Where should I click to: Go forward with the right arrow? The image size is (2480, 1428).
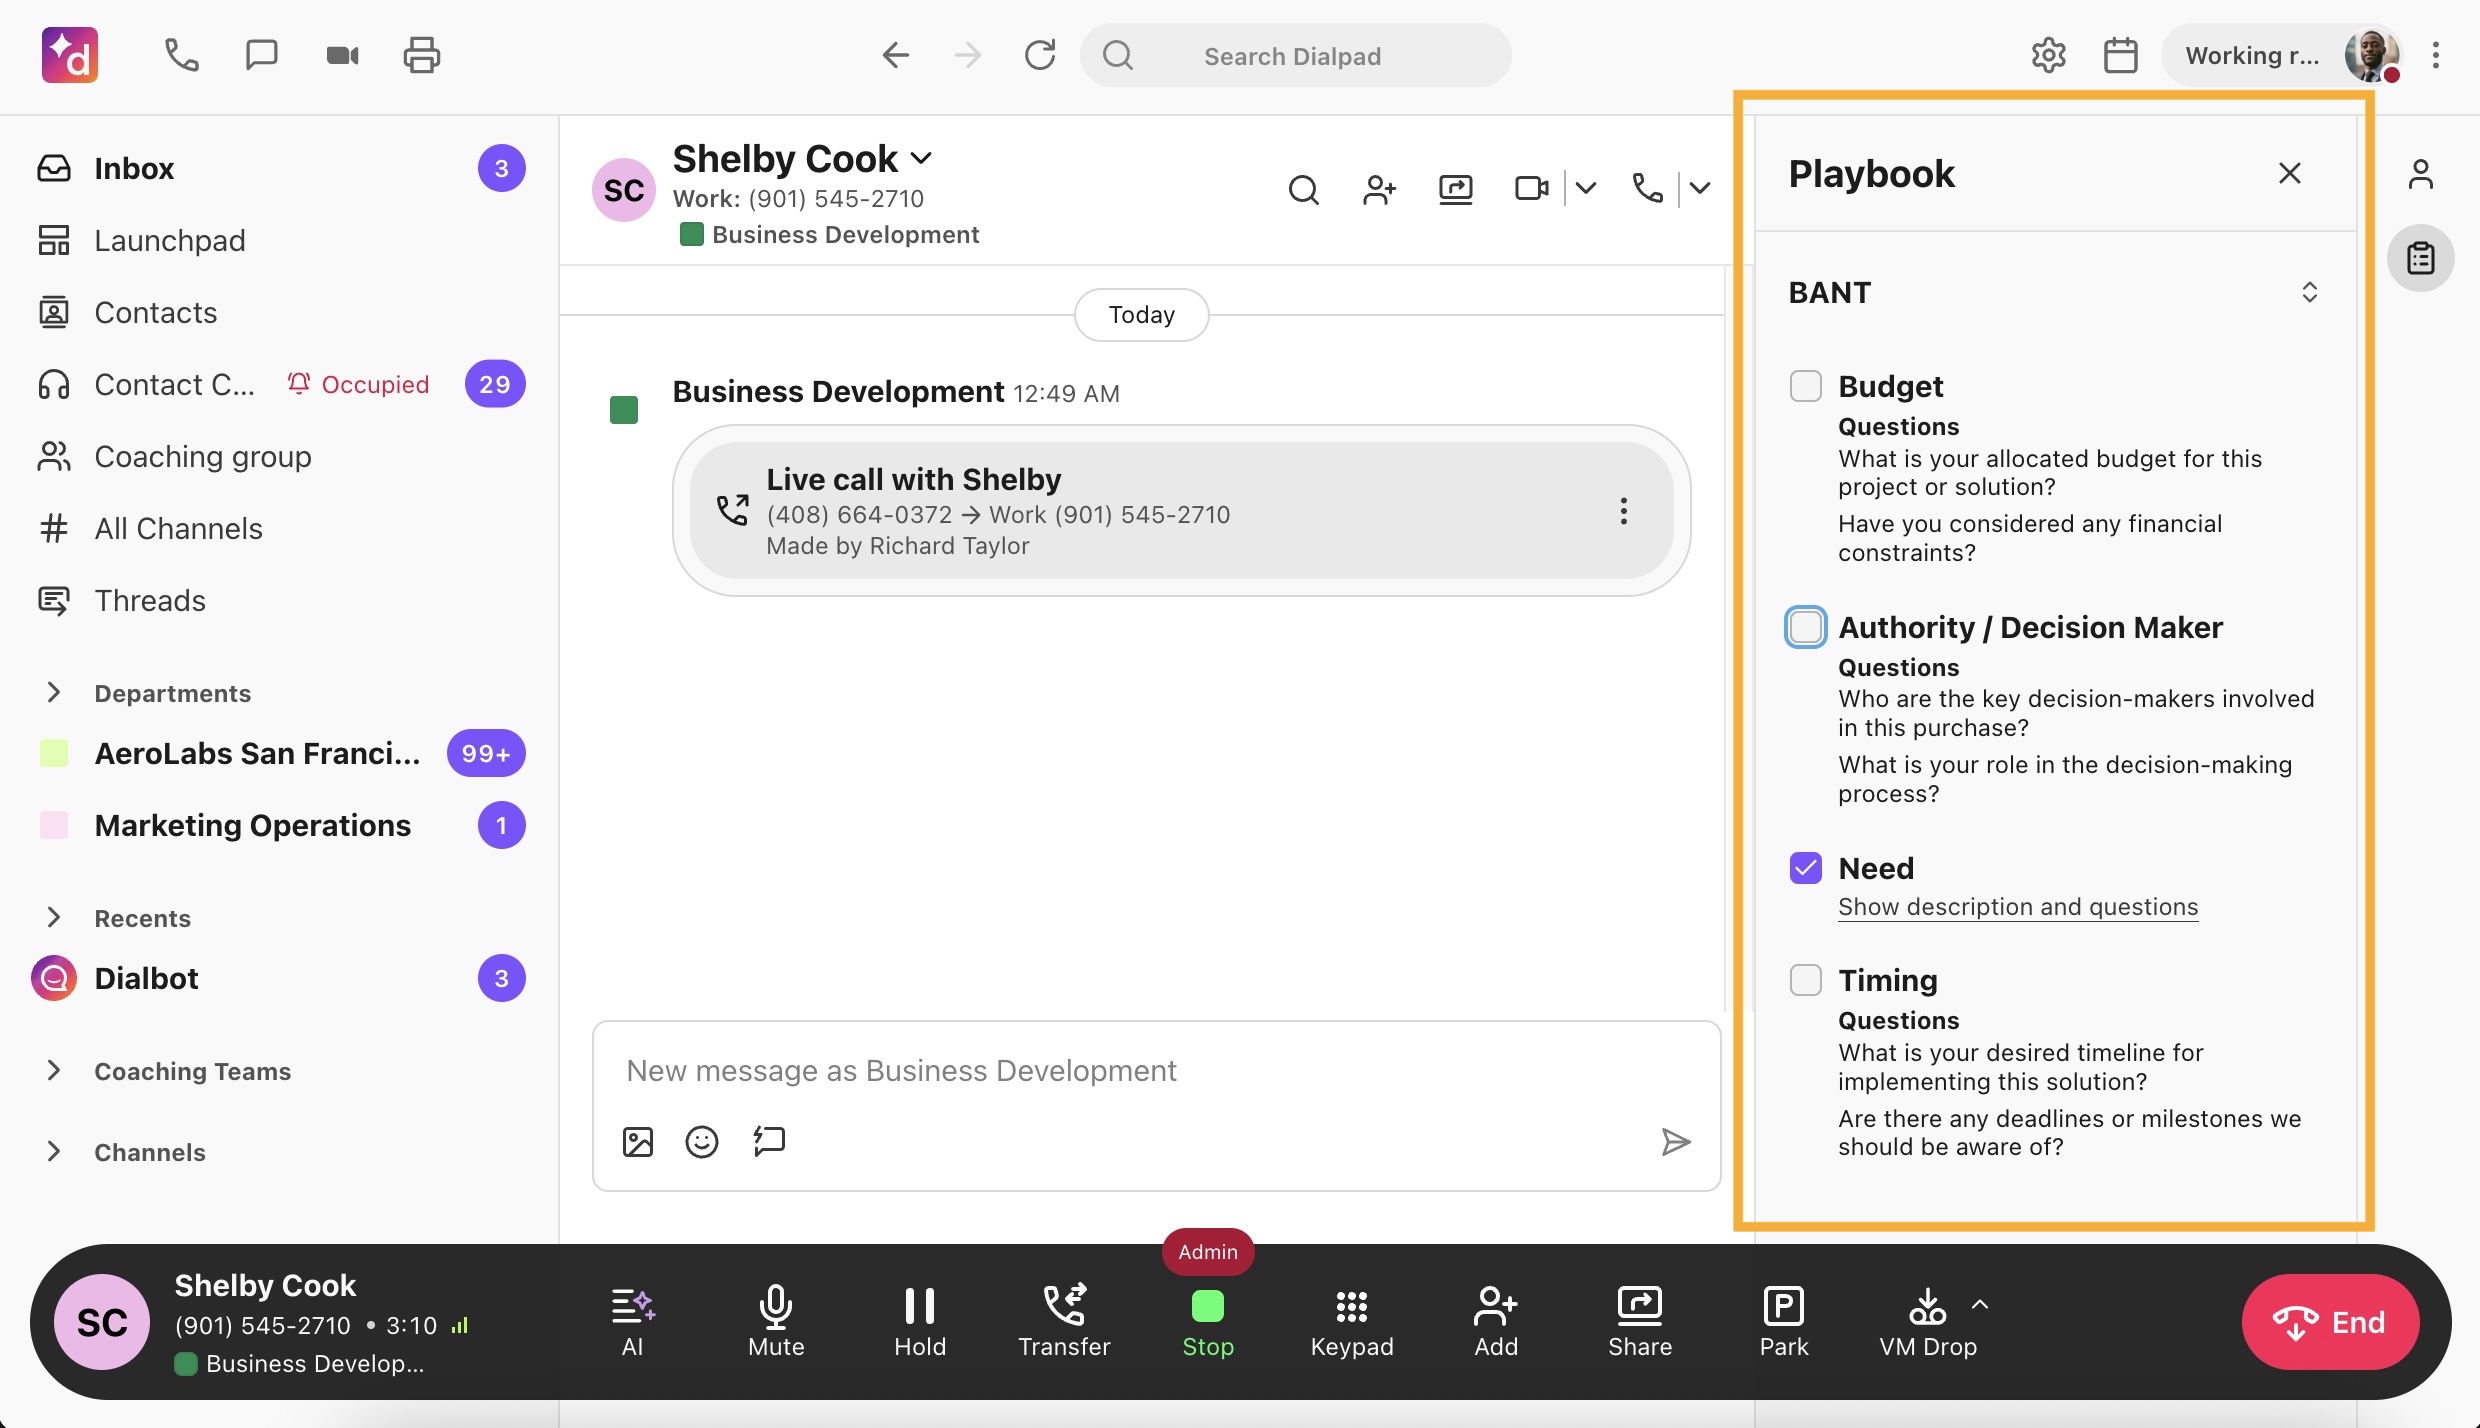(967, 55)
